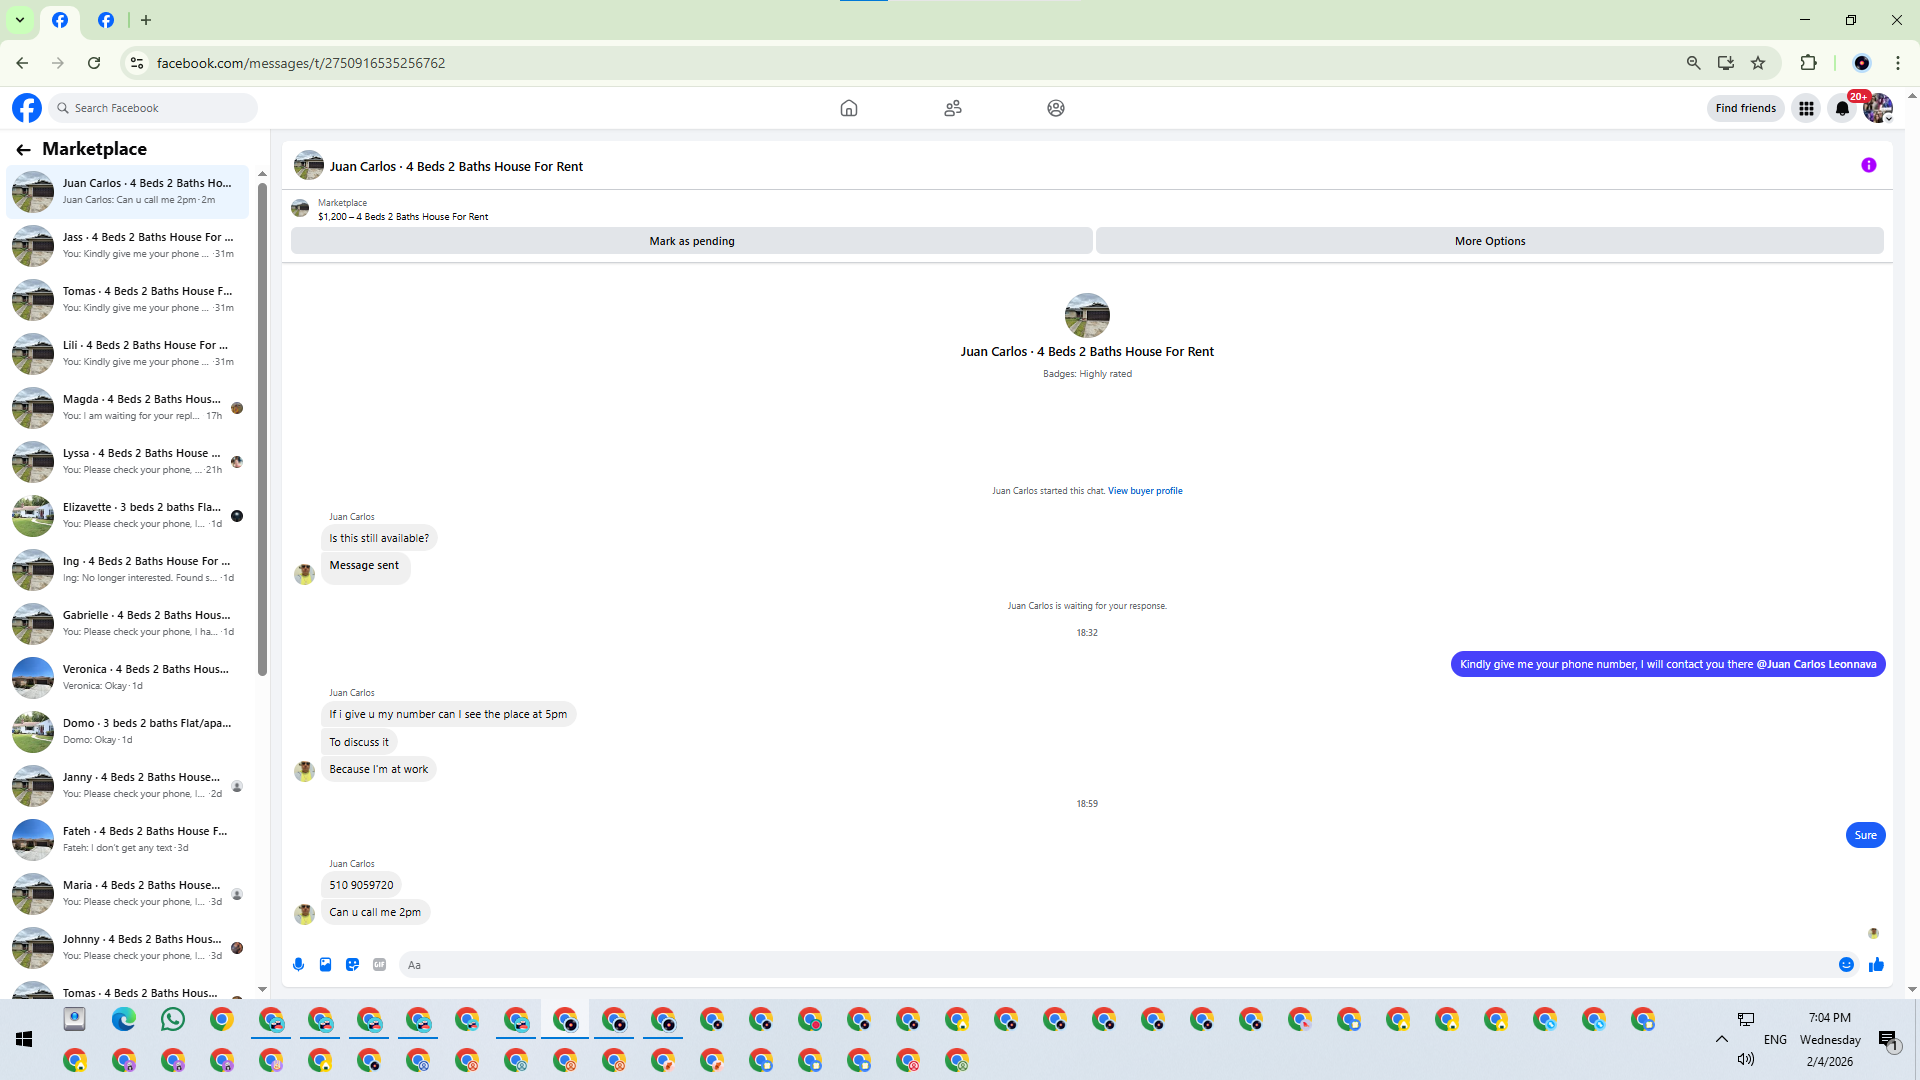
Task: Open the sticker picker icon
Action: pyautogui.click(x=352, y=965)
